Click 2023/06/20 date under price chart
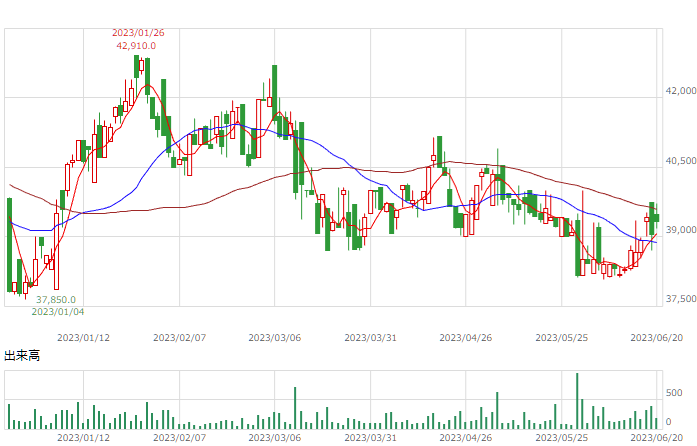Image resolution: width=697 pixels, height=446 pixels. coord(657,338)
